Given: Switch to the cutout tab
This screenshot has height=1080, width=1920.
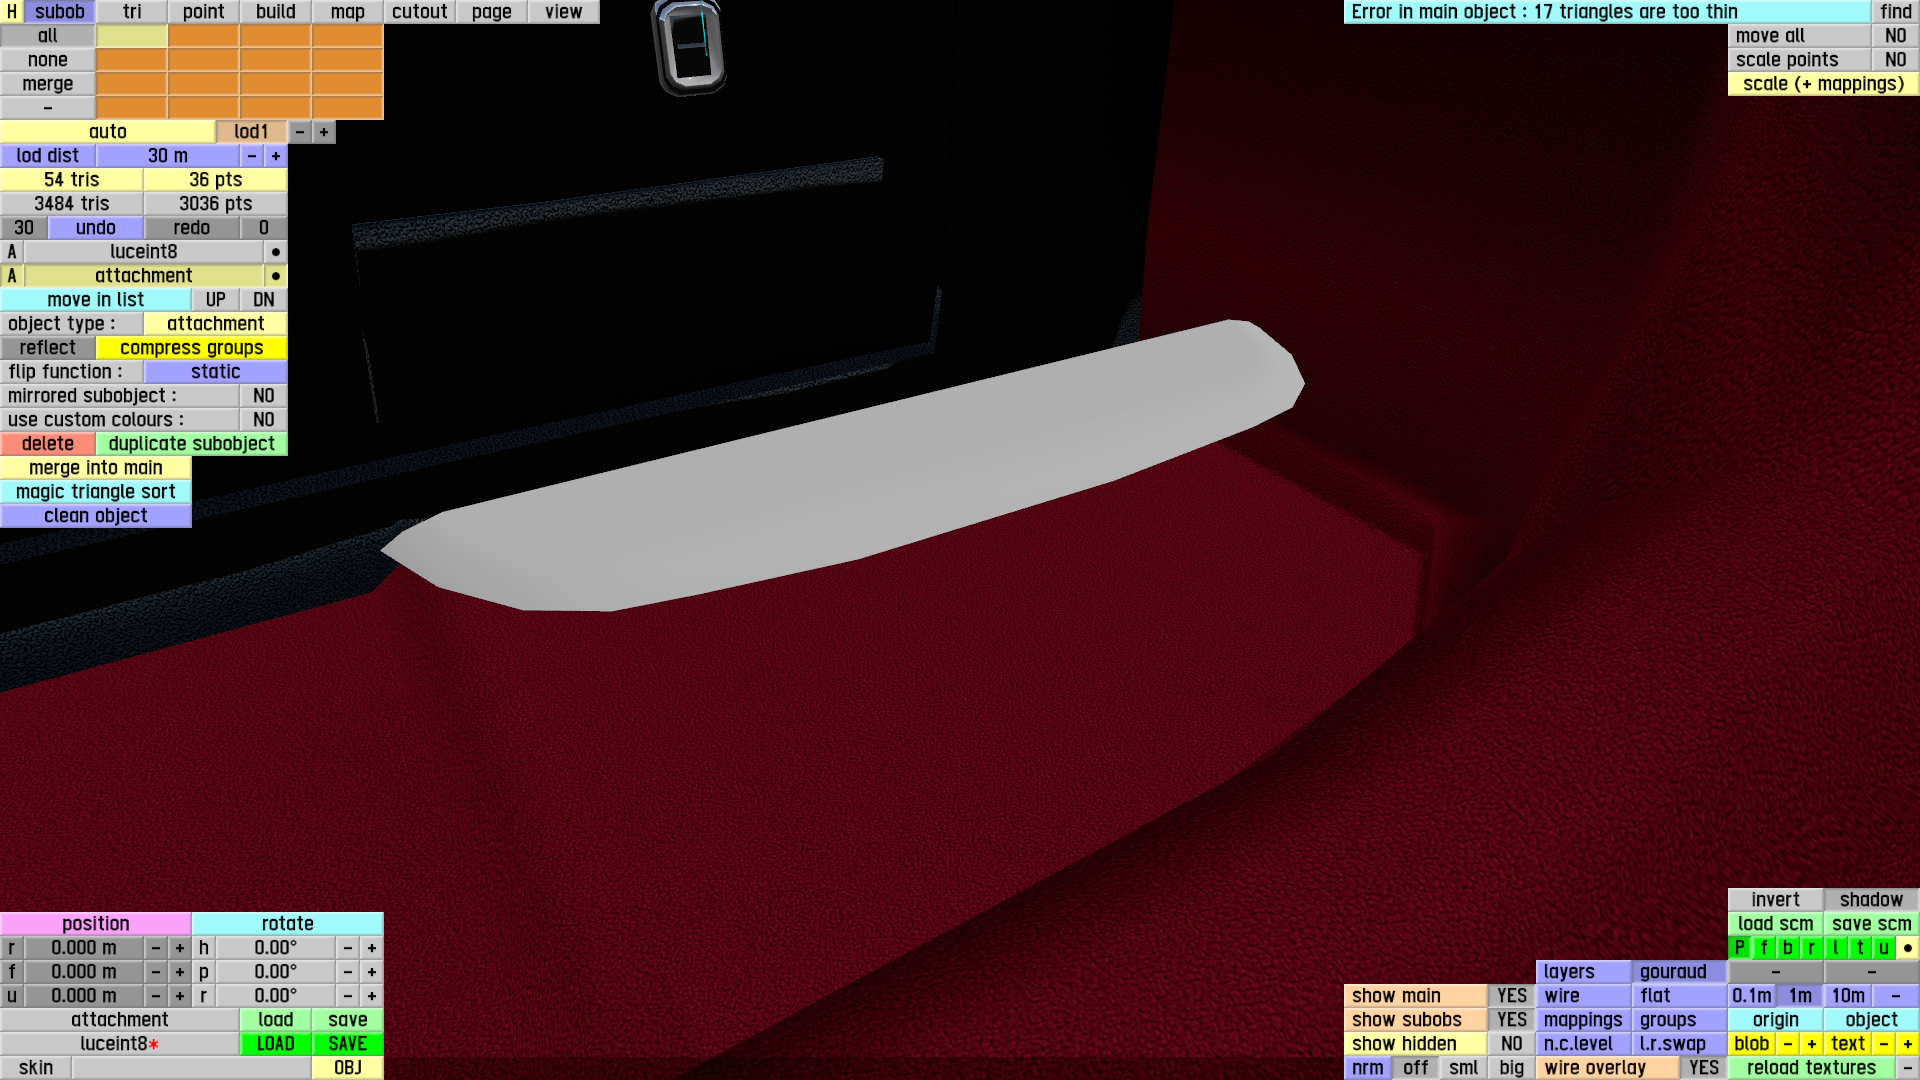Looking at the screenshot, I should (x=419, y=12).
